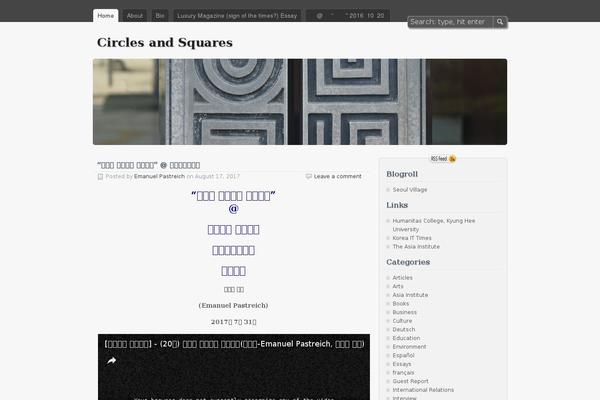Open the Education category
The image size is (600, 400).
coord(406,338)
